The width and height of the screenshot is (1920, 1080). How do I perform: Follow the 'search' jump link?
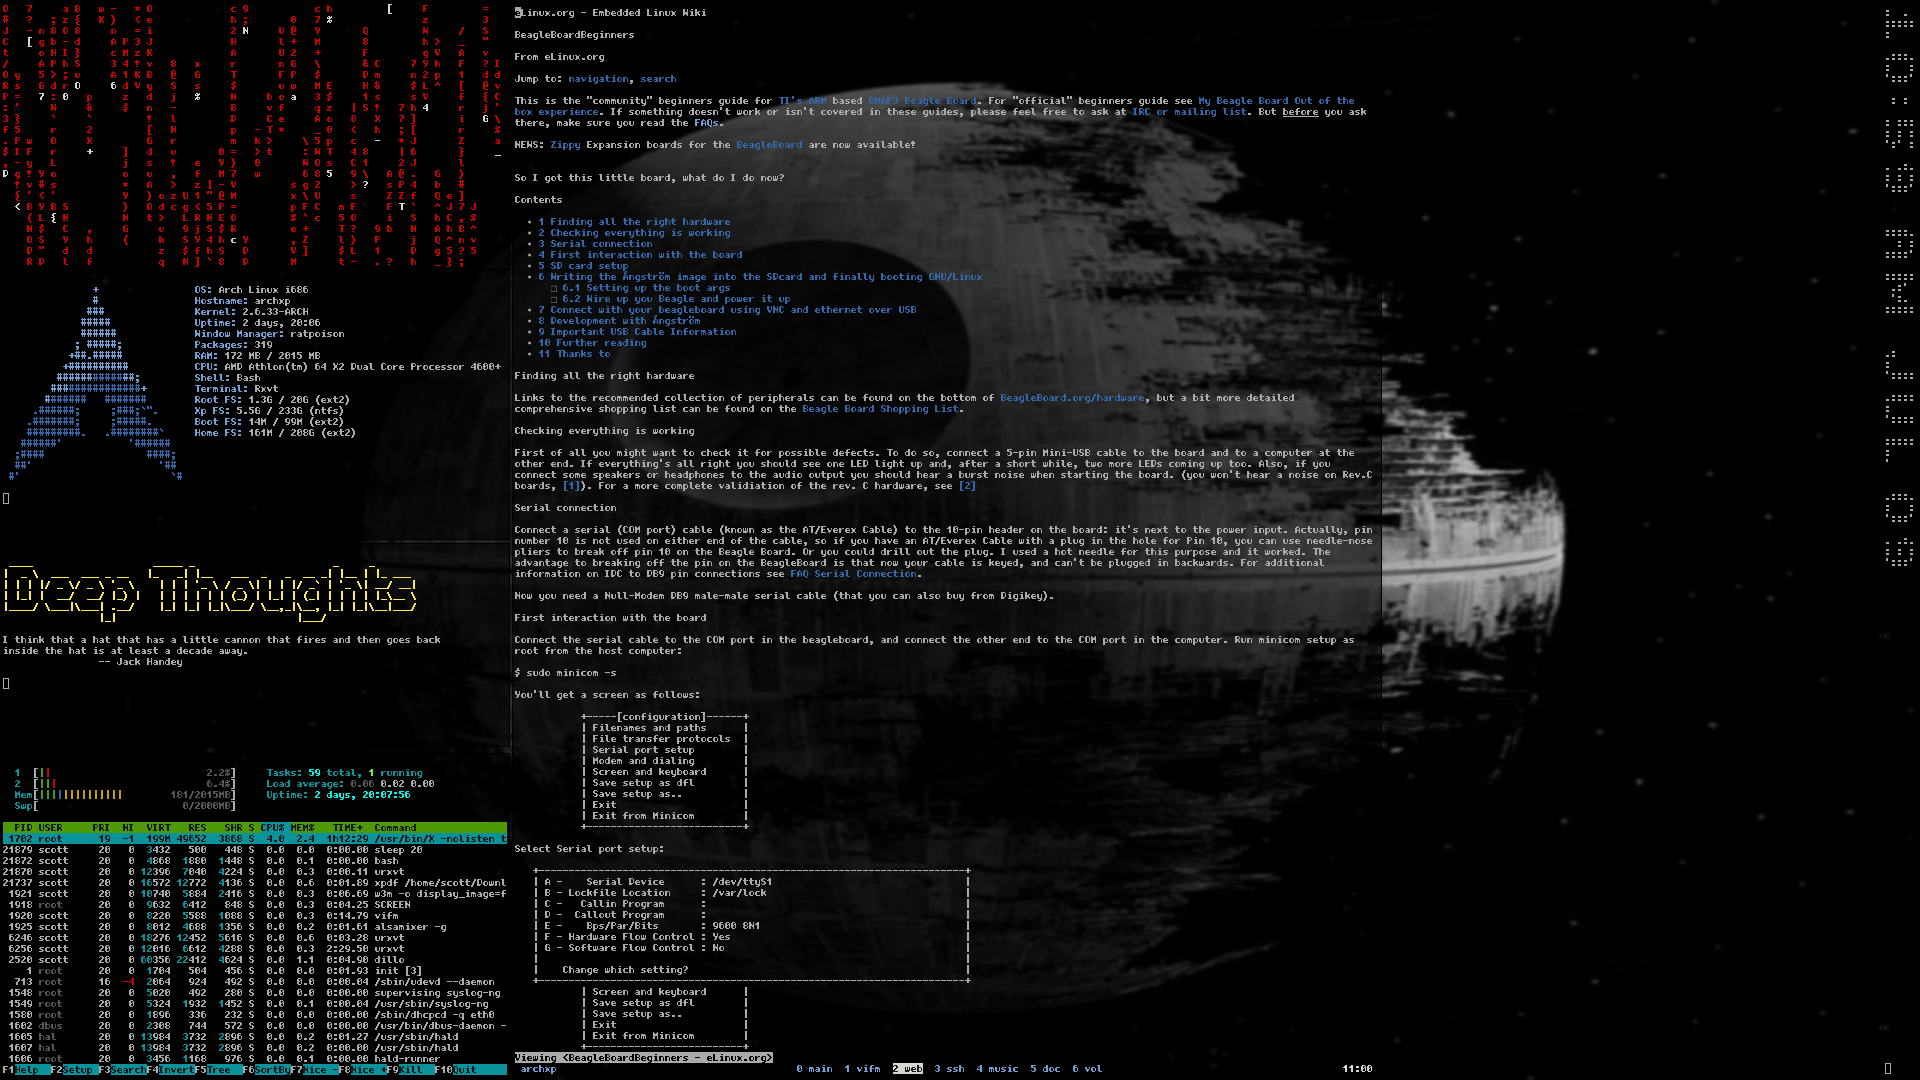658,79
